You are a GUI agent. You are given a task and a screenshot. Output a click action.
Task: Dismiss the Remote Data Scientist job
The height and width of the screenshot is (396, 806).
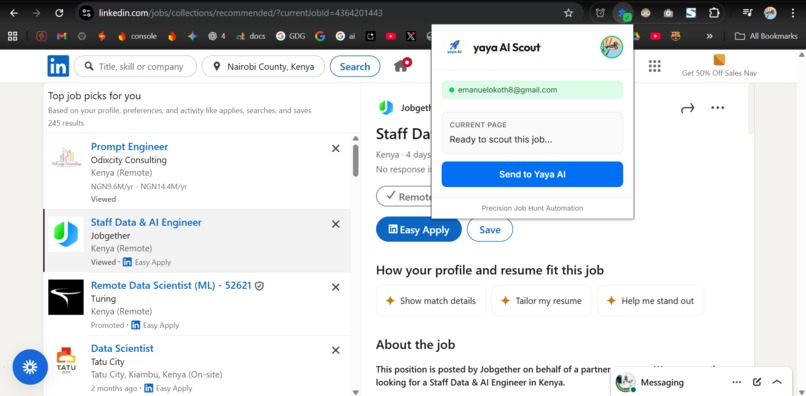pyautogui.click(x=336, y=287)
